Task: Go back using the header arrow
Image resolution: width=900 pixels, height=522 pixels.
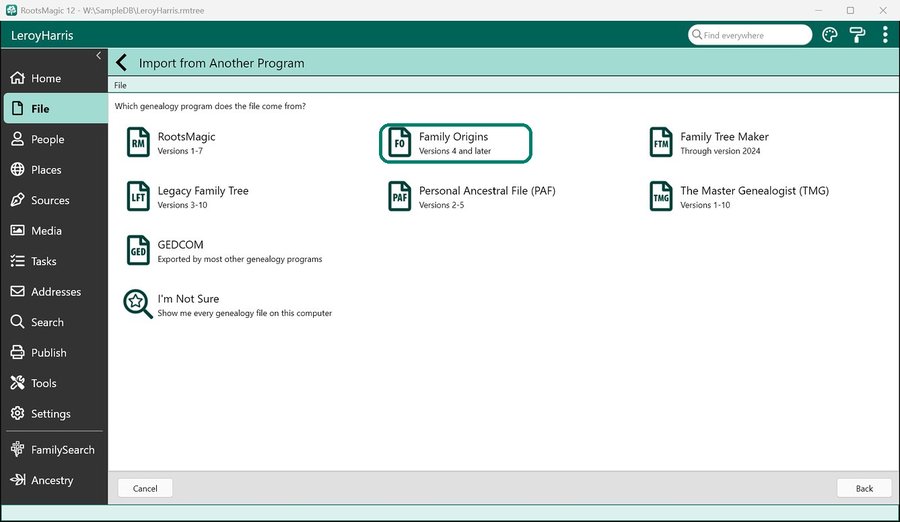Action: 121,63
